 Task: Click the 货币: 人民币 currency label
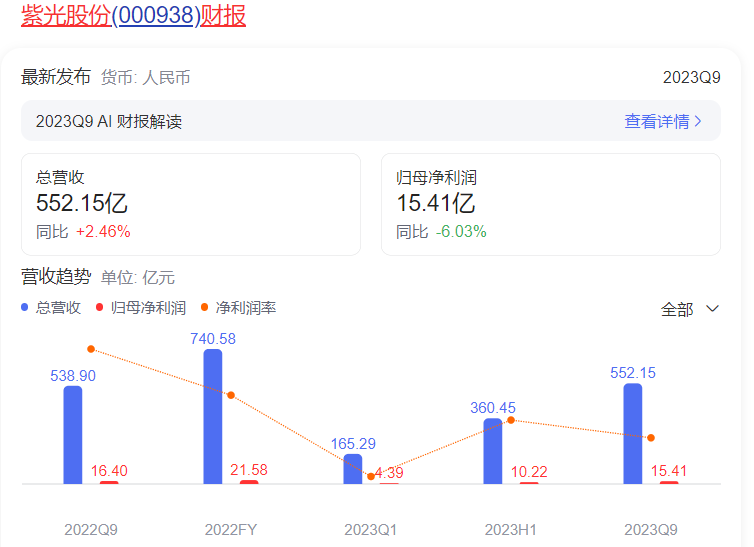pos(146,77)
